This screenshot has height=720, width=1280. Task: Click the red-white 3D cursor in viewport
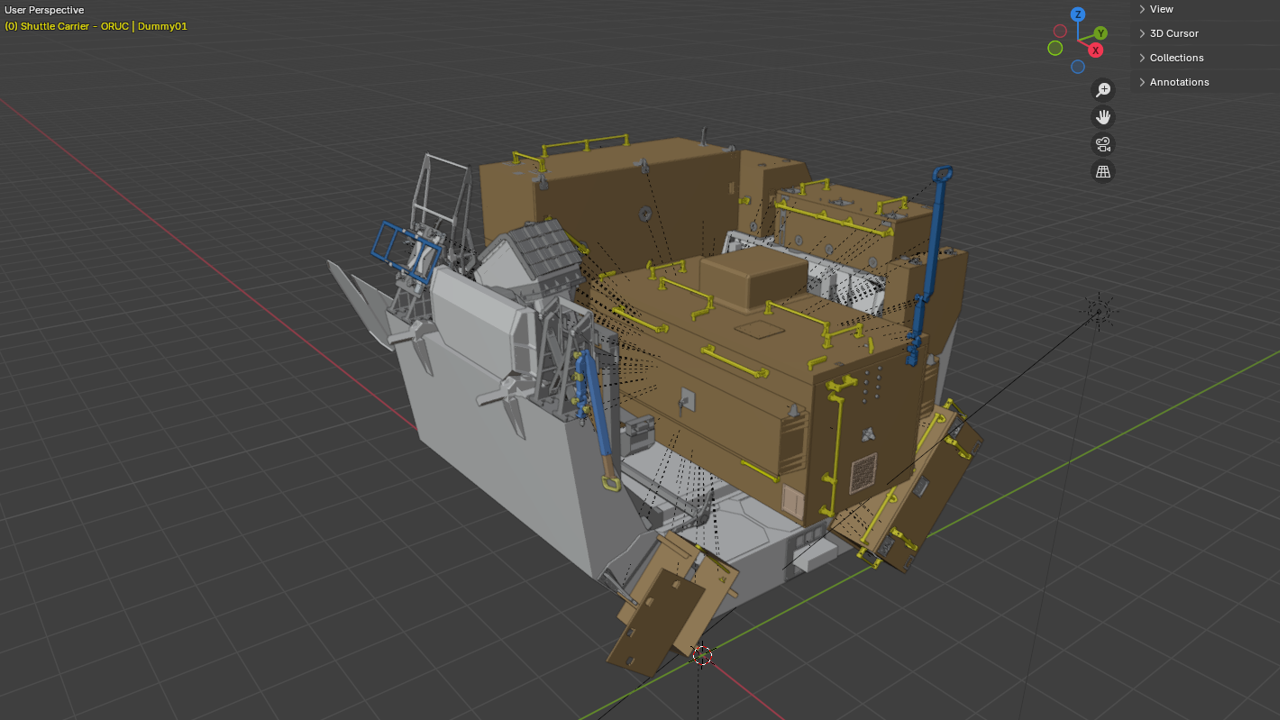(x=702, y=656)
